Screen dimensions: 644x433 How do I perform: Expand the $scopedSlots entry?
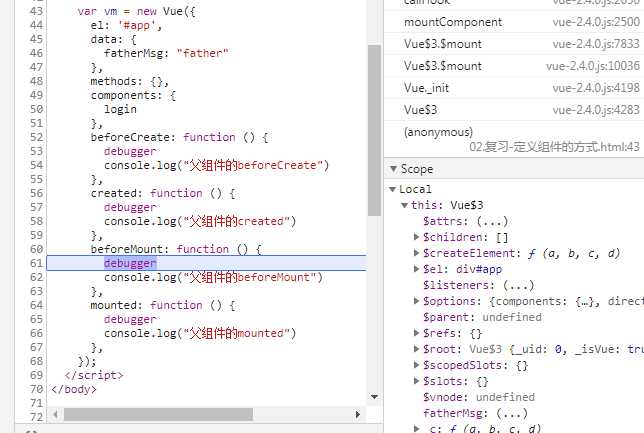[x=416, y=365]
